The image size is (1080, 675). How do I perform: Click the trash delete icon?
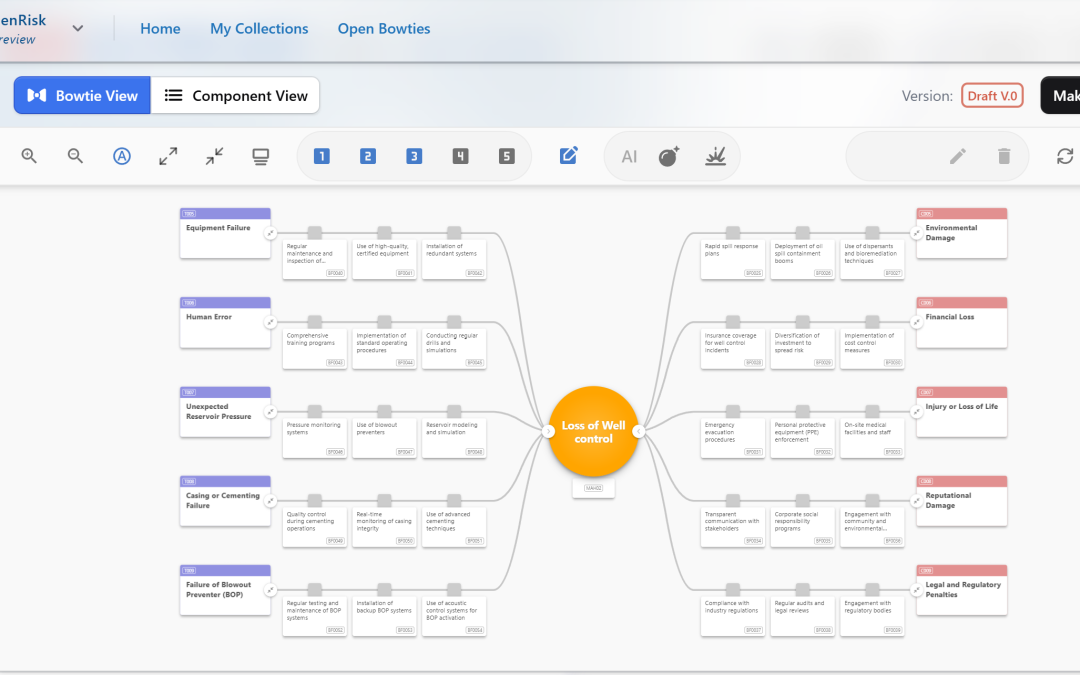(x=1003, y=156)
